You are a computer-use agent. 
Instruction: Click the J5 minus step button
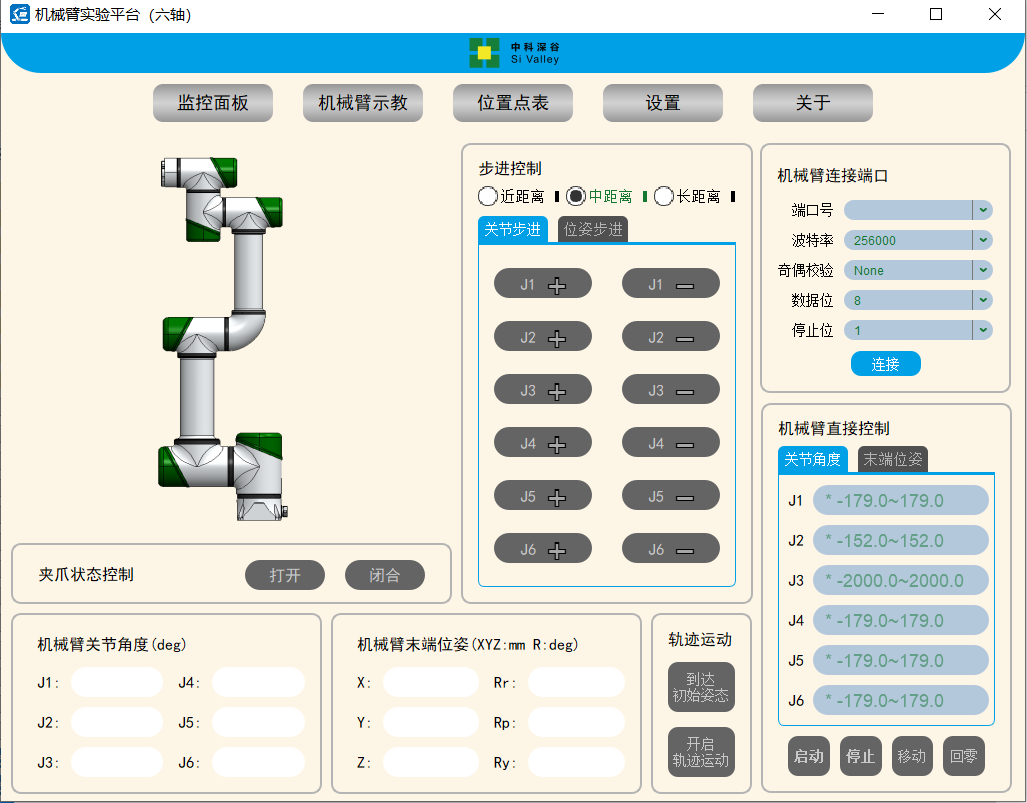[x=671, y=496]
